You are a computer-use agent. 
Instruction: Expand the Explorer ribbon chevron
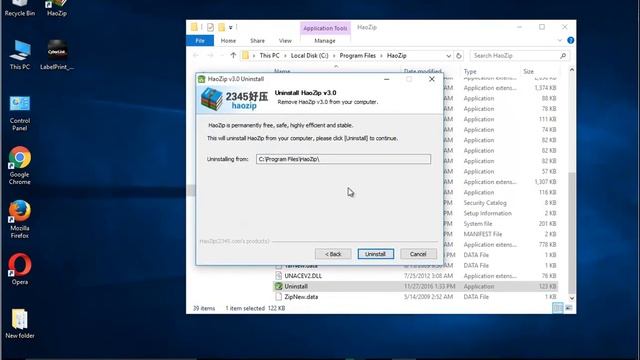[x=560, y=40]
